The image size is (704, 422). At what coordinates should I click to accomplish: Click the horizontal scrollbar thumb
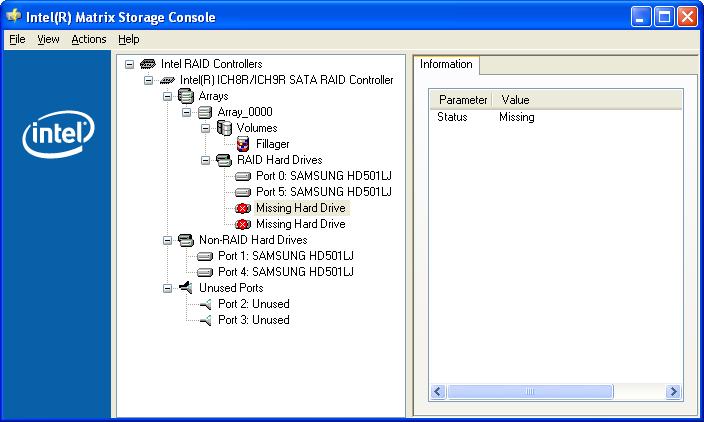point(530,391)
